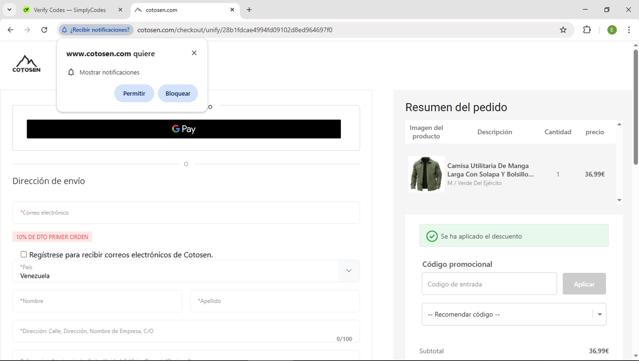Expand the Recomendar código dropdown
Screen dimensions: 639x361
click(514, 314)
